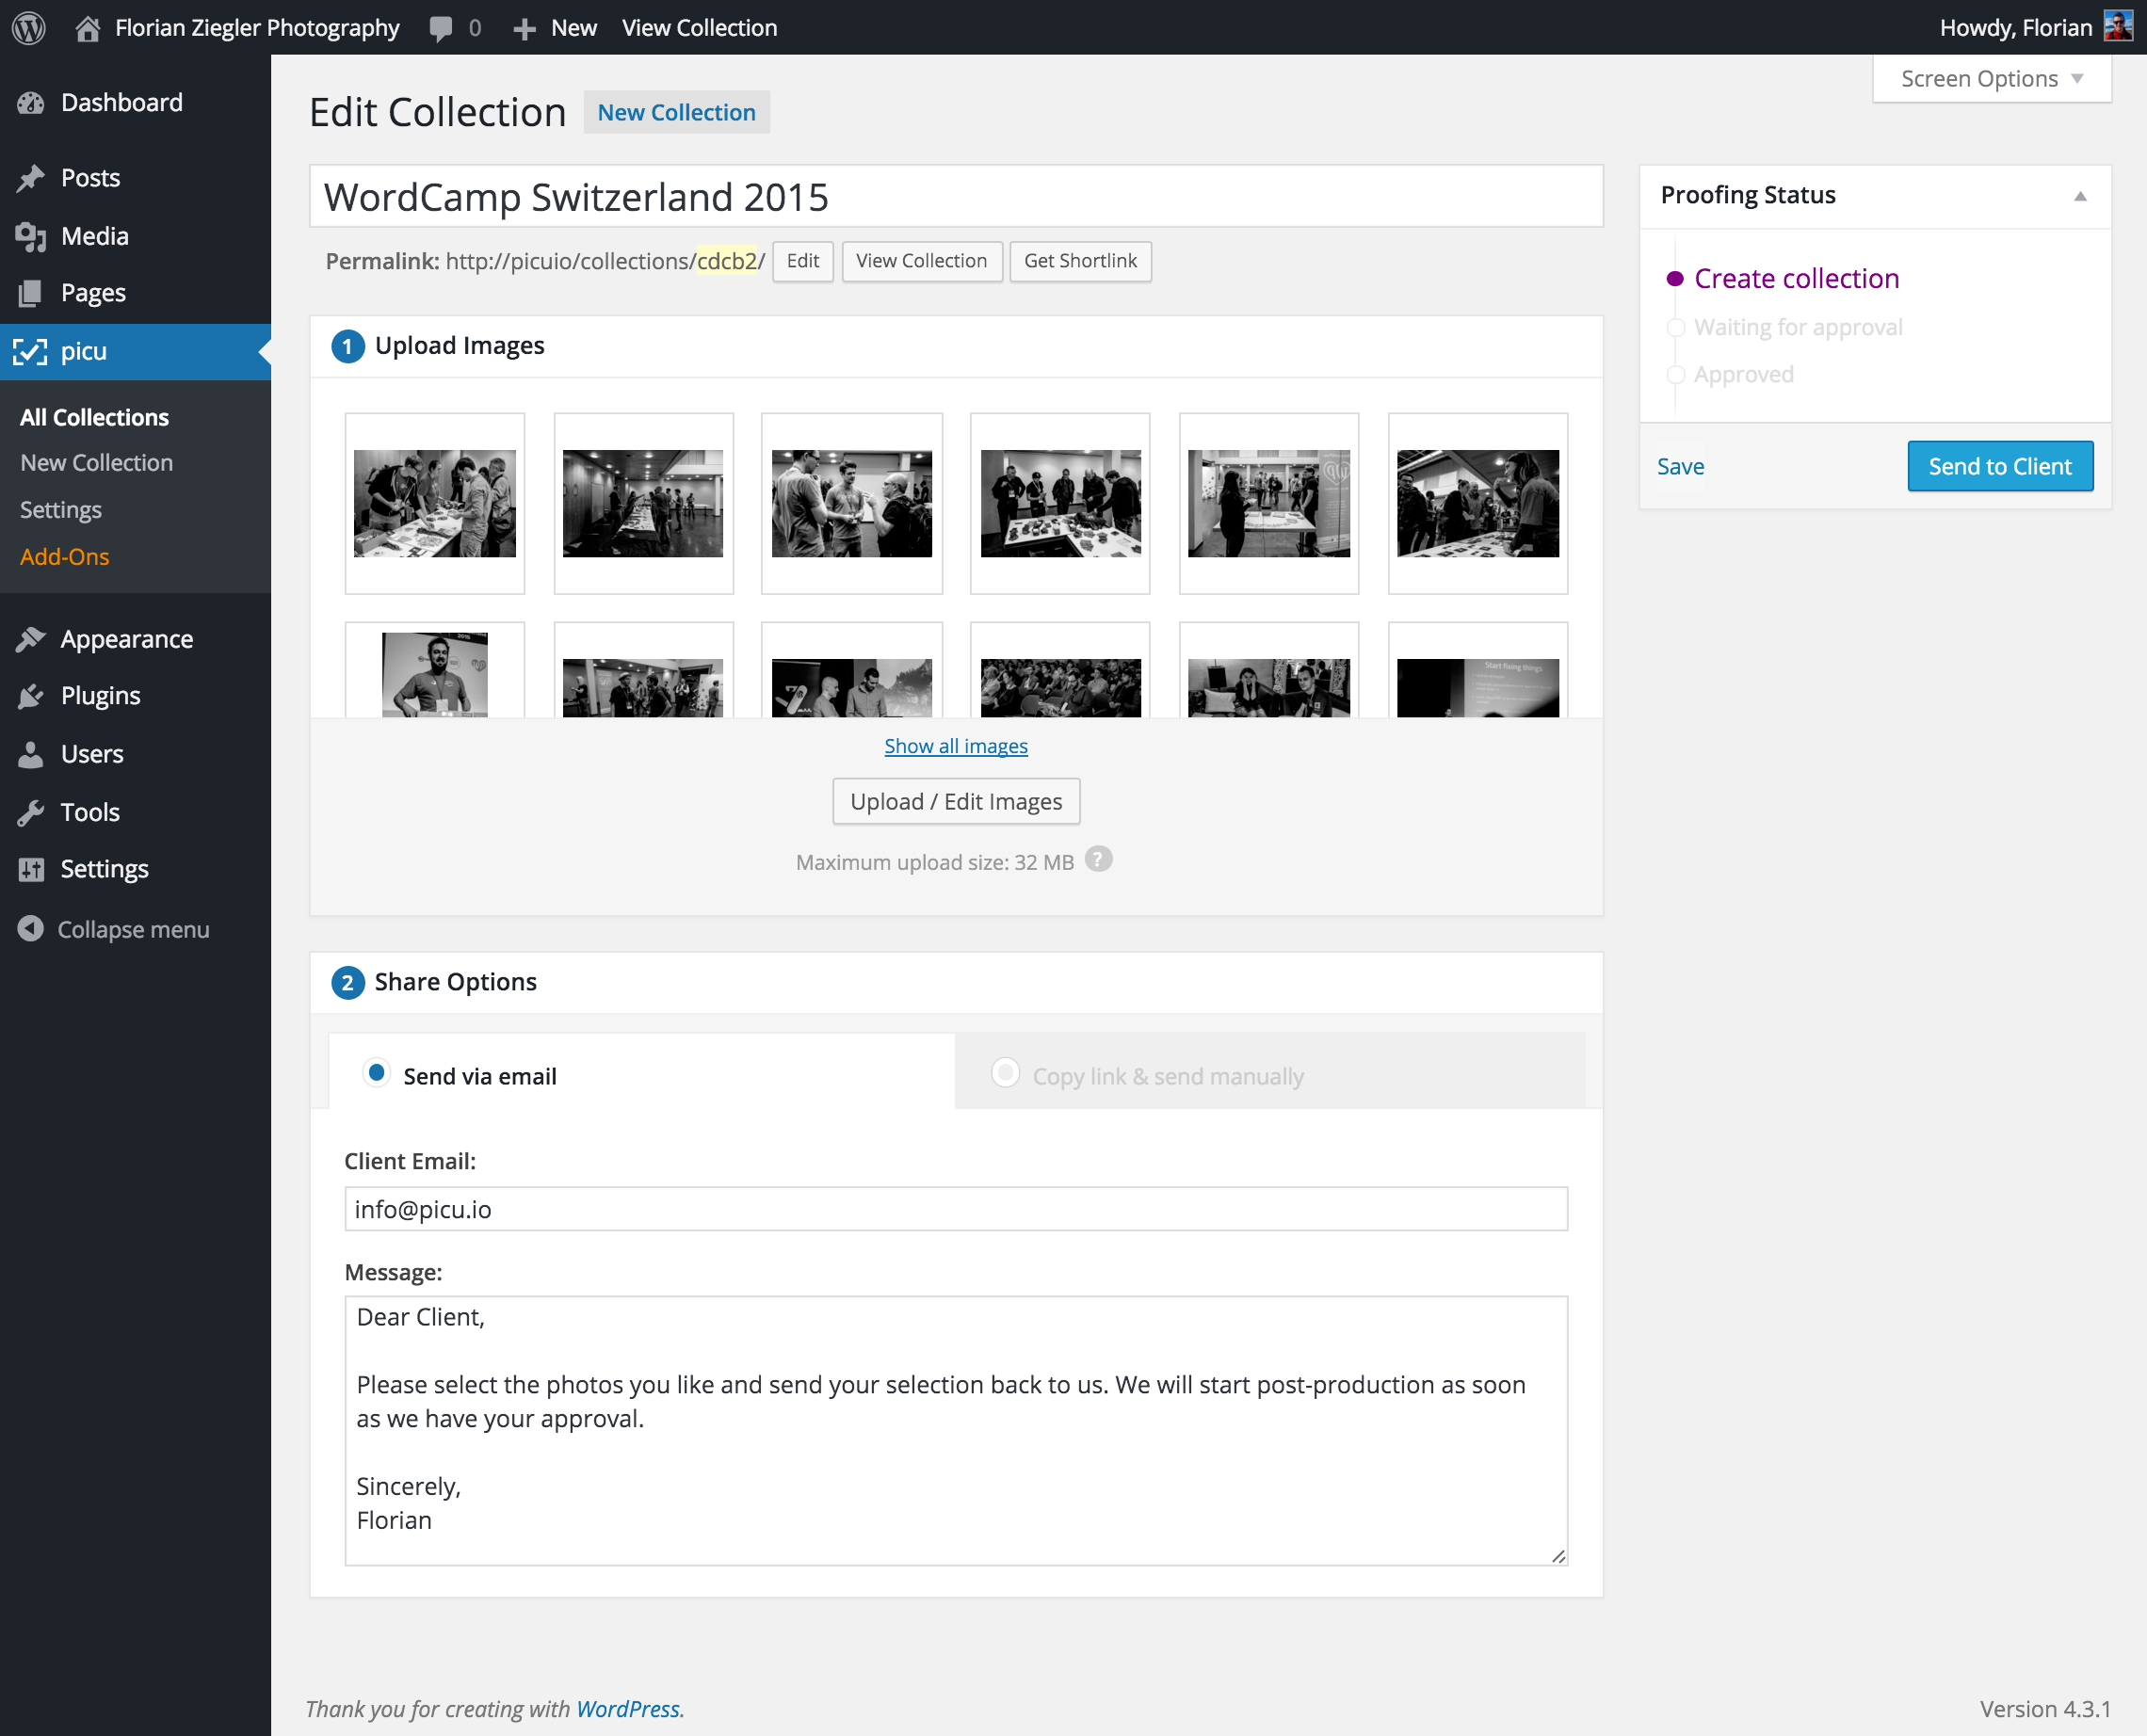Click the Collapse menu arrow icon

click(x=31, y=929)
